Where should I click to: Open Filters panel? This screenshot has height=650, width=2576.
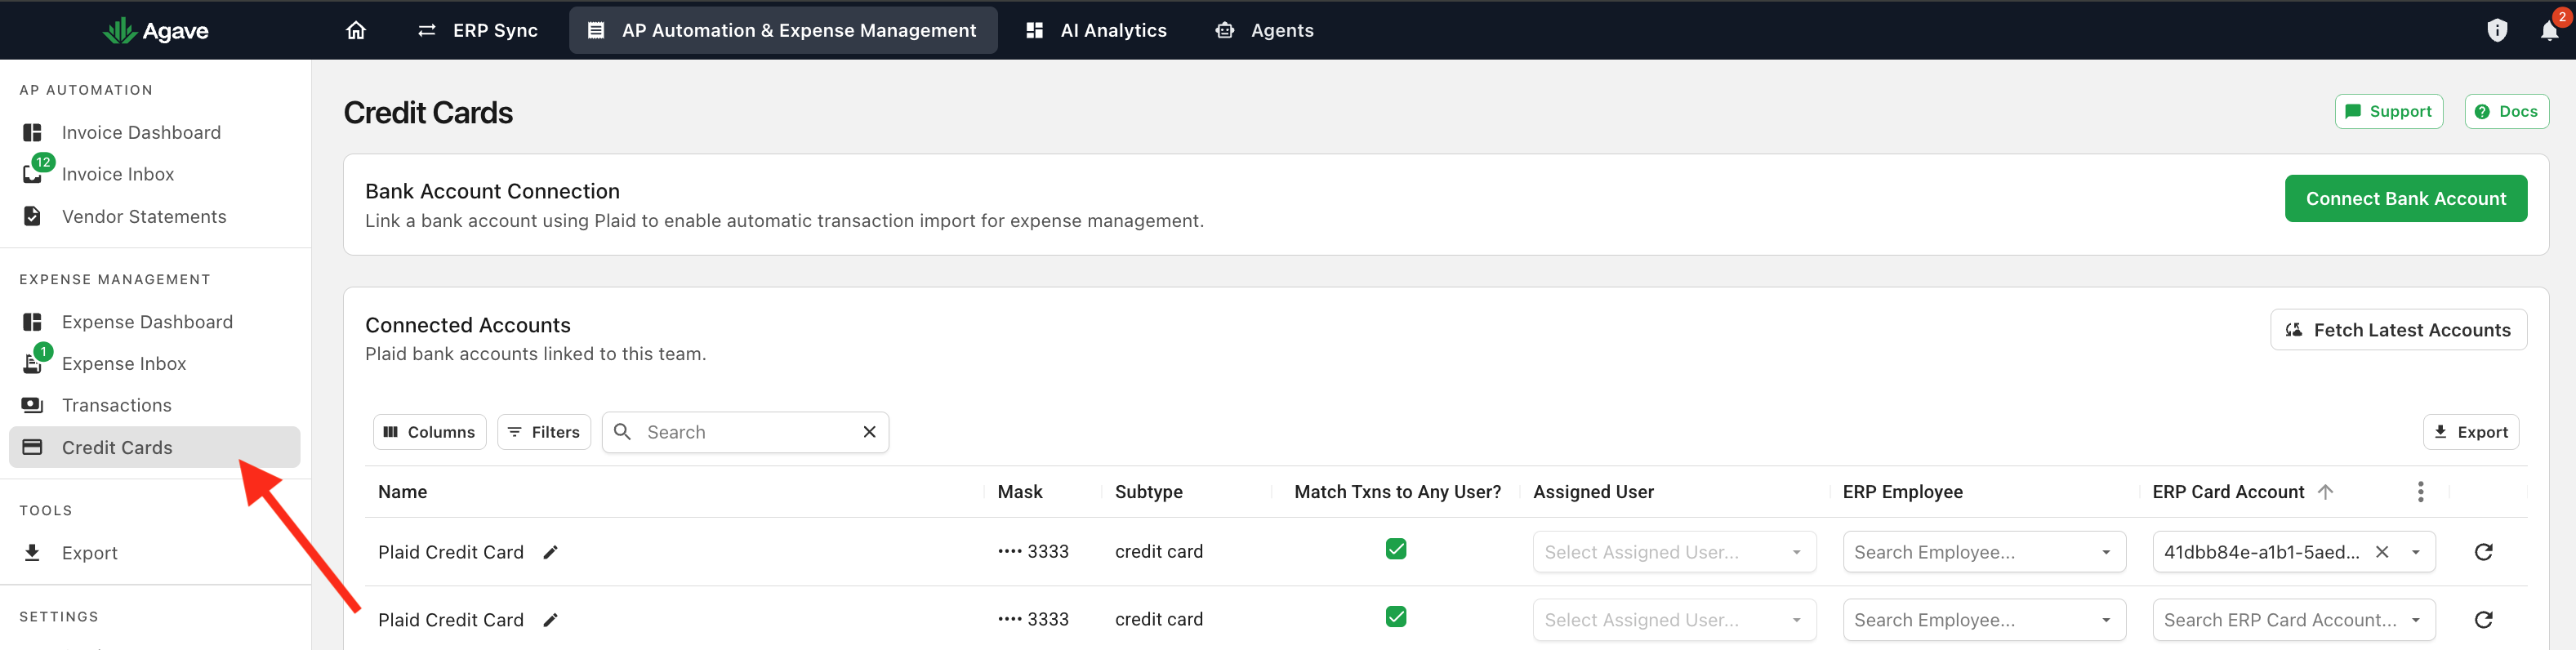pos(544,432)
